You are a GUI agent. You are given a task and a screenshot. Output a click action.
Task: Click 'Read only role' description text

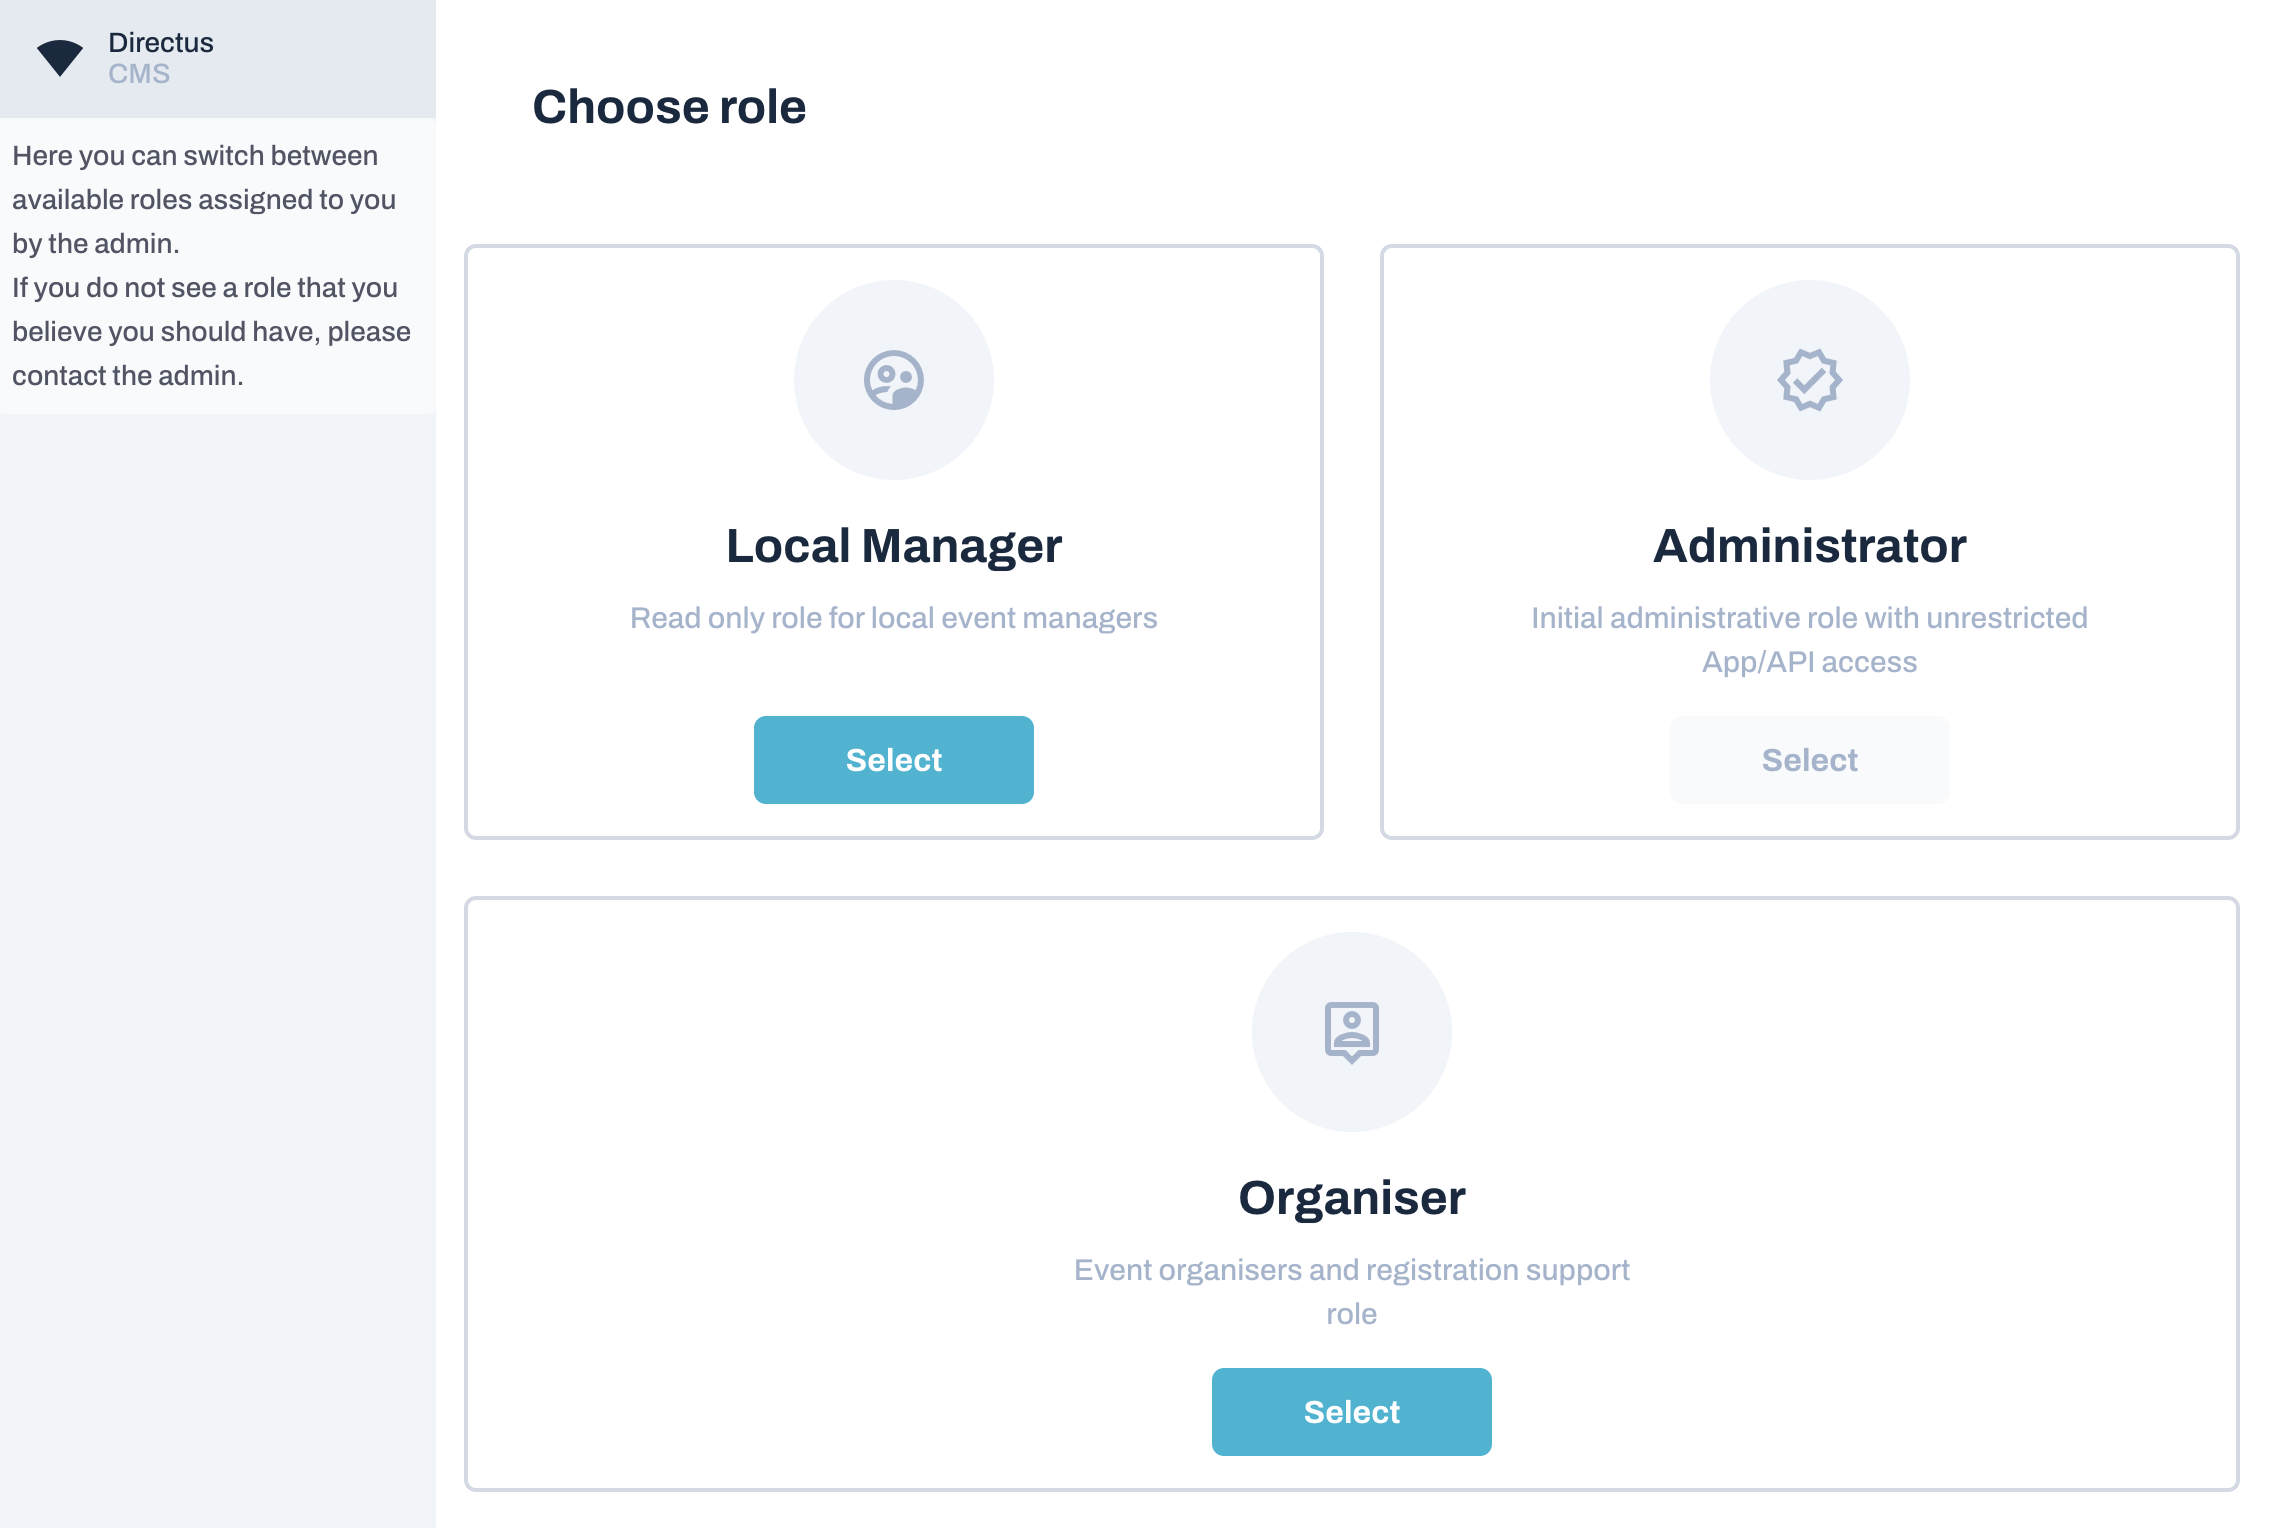893,618
